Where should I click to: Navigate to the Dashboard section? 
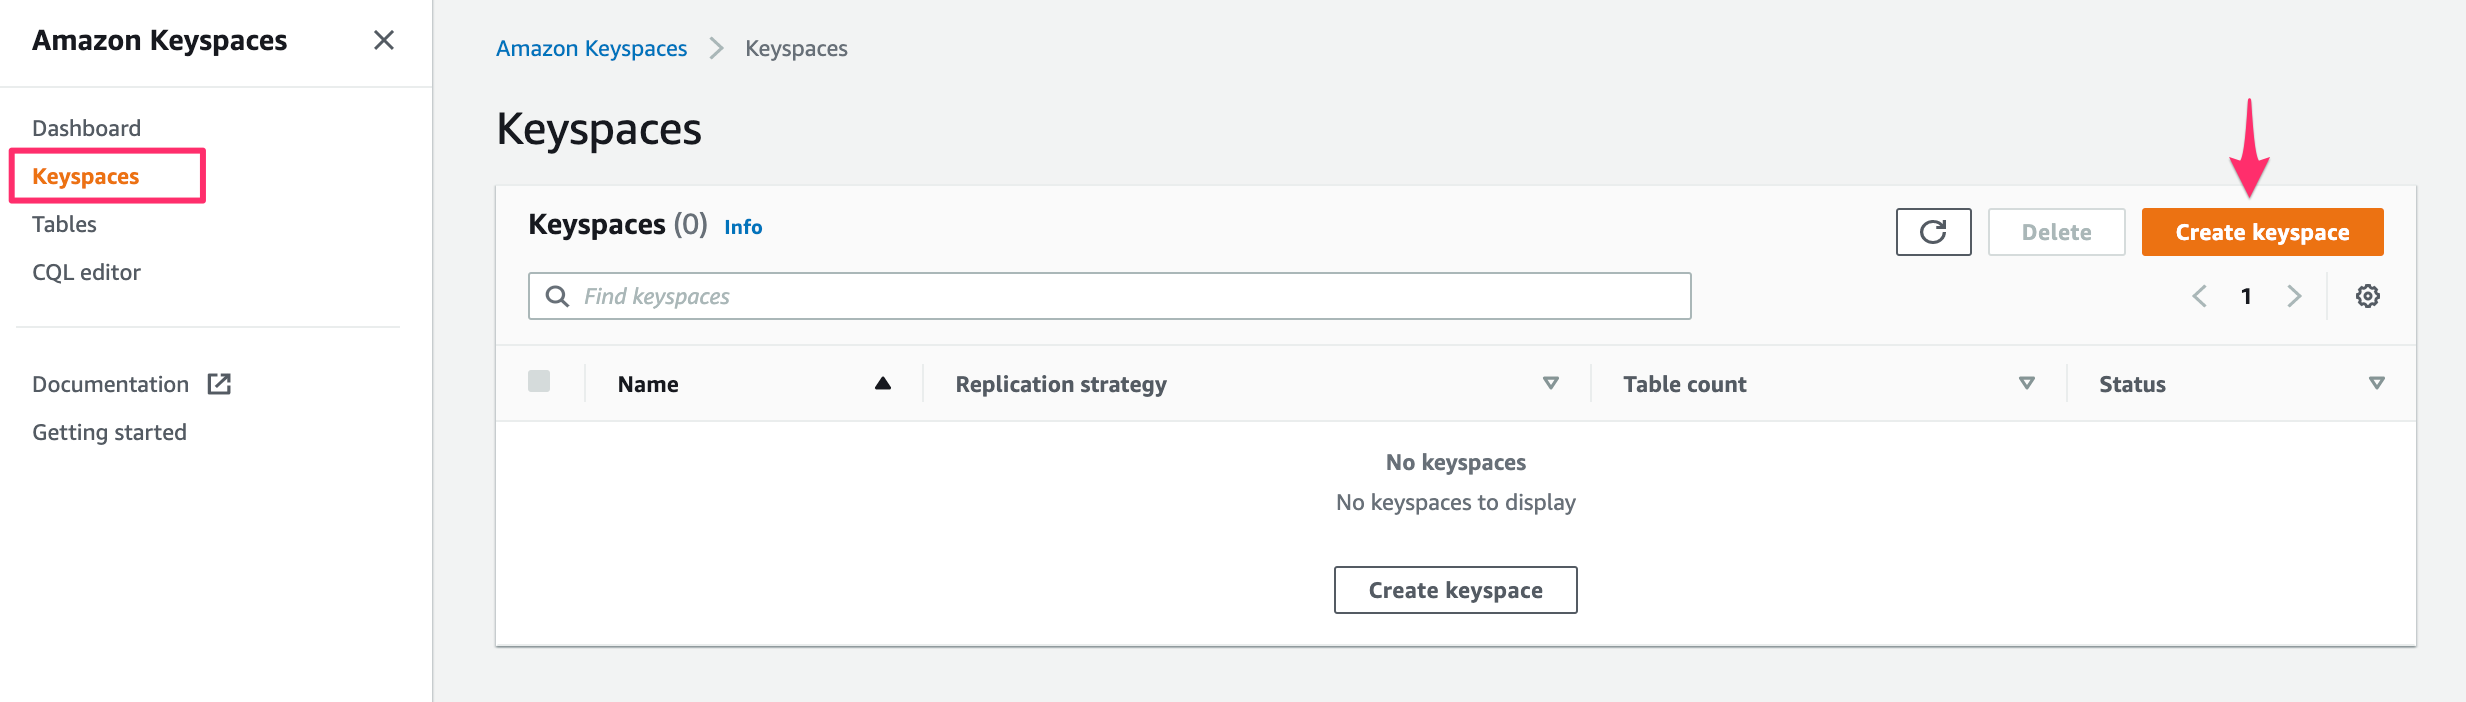pos(86,127)
